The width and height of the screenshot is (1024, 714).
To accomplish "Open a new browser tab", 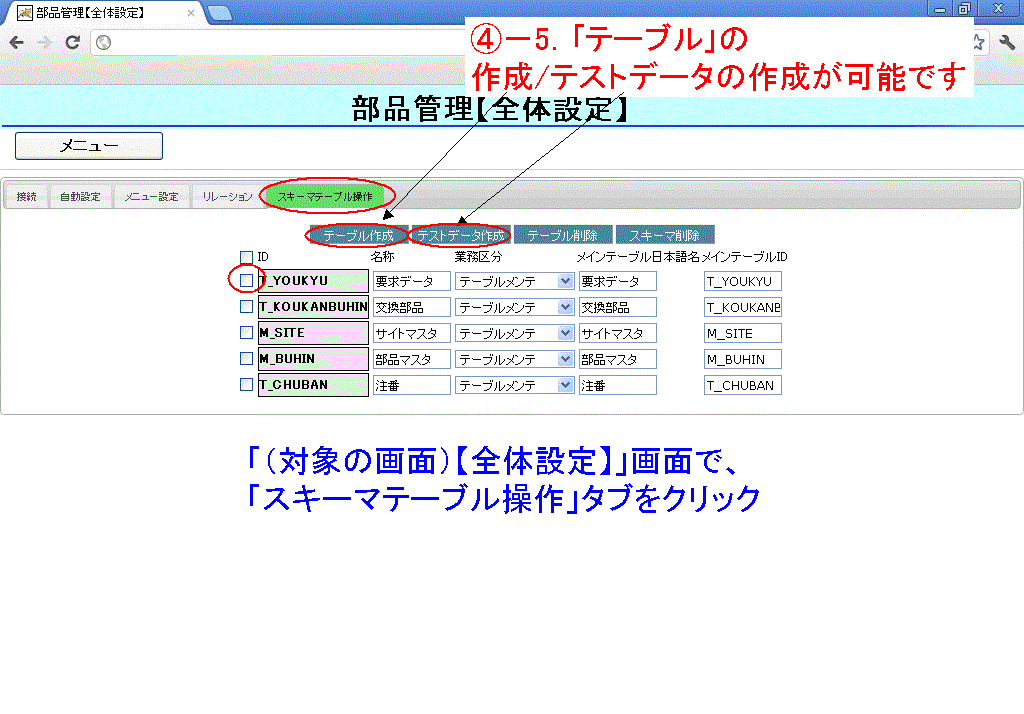I will 219,13.
